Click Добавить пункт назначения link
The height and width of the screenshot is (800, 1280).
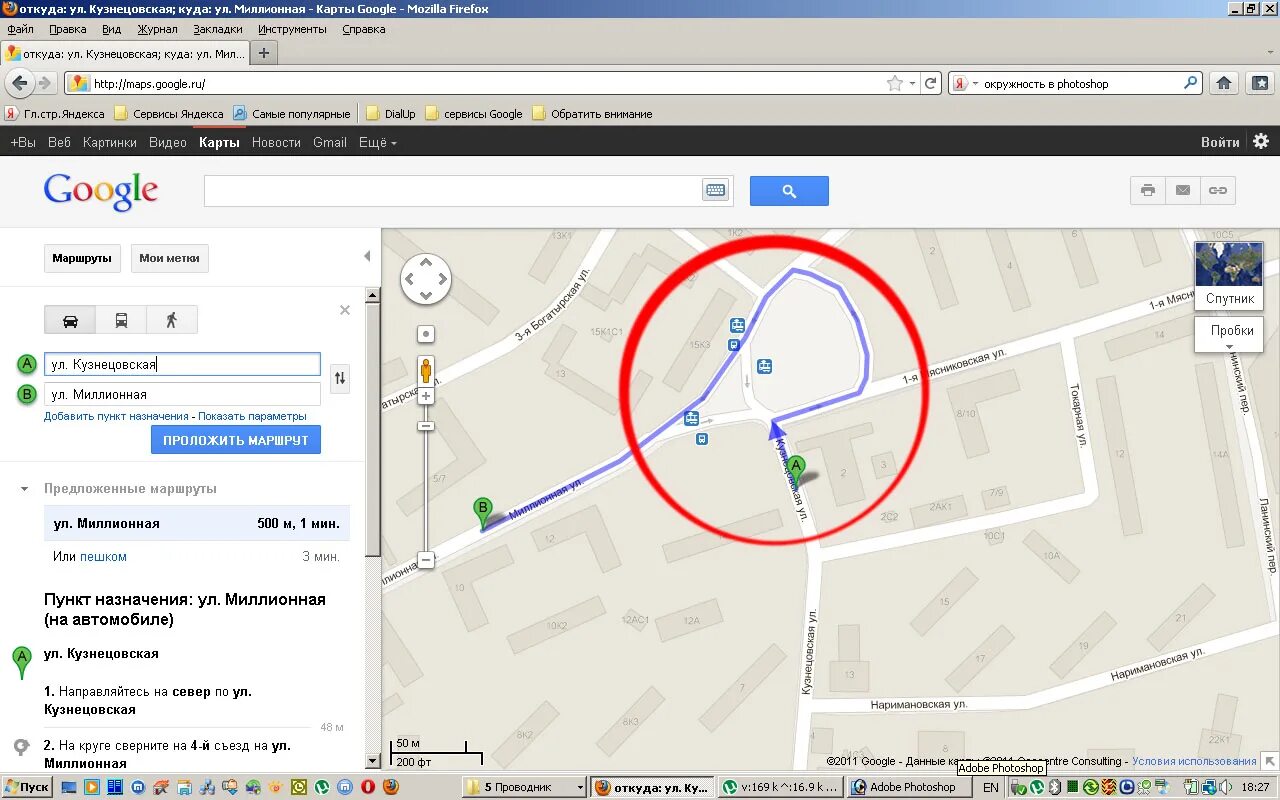[x=116, y=416]
